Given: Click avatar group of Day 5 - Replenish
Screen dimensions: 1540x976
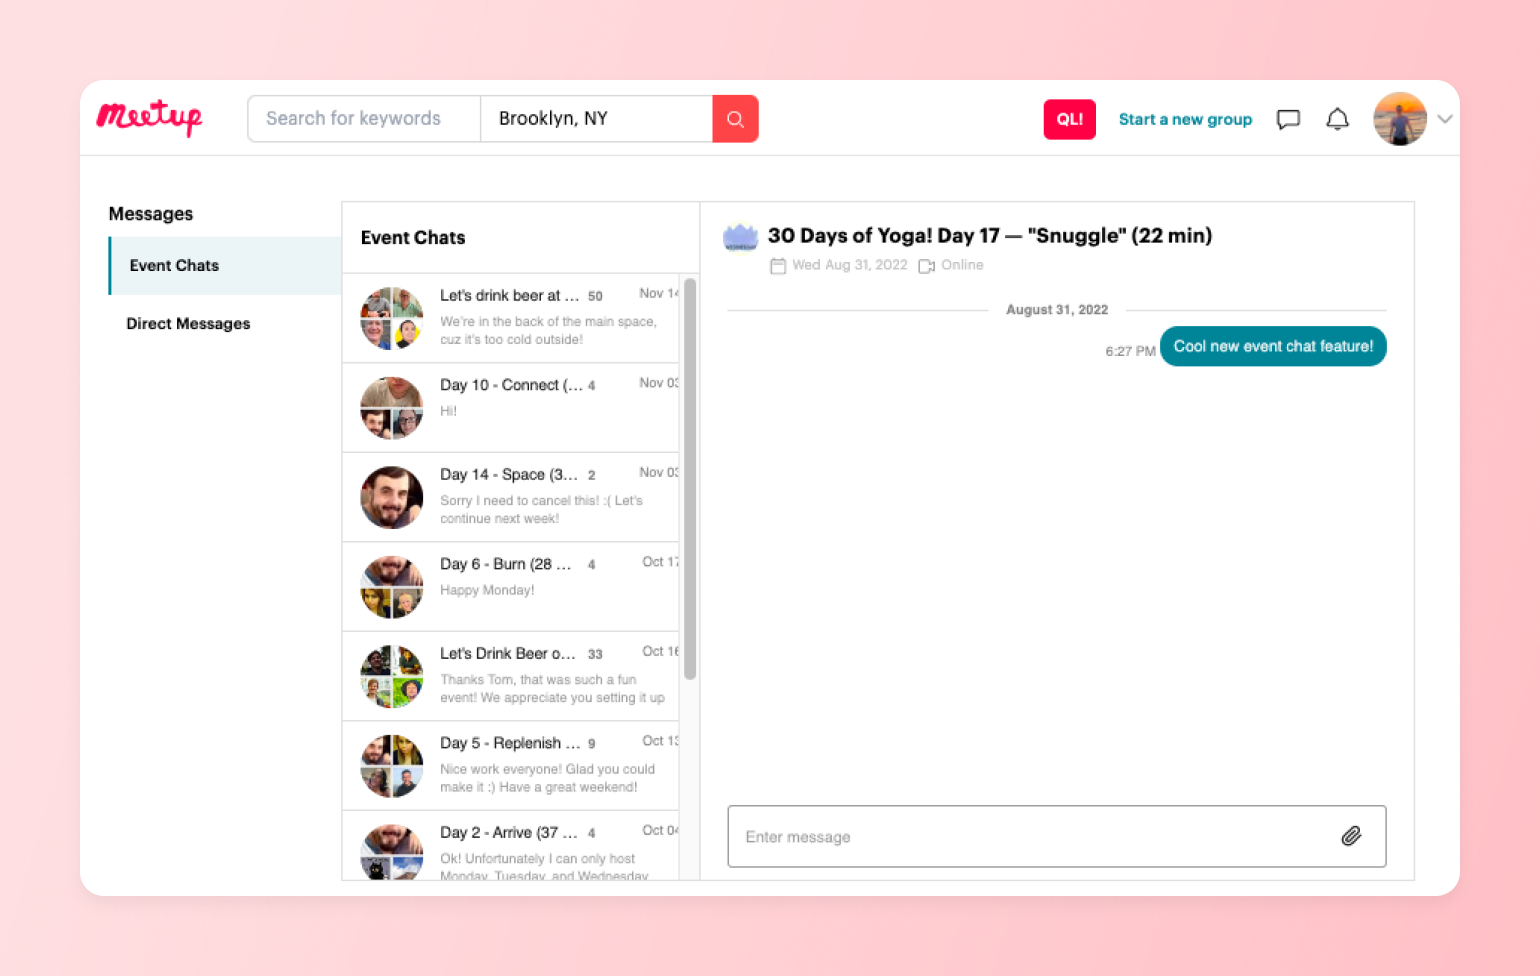Looking at the screenshot, I should coord(392,766).
